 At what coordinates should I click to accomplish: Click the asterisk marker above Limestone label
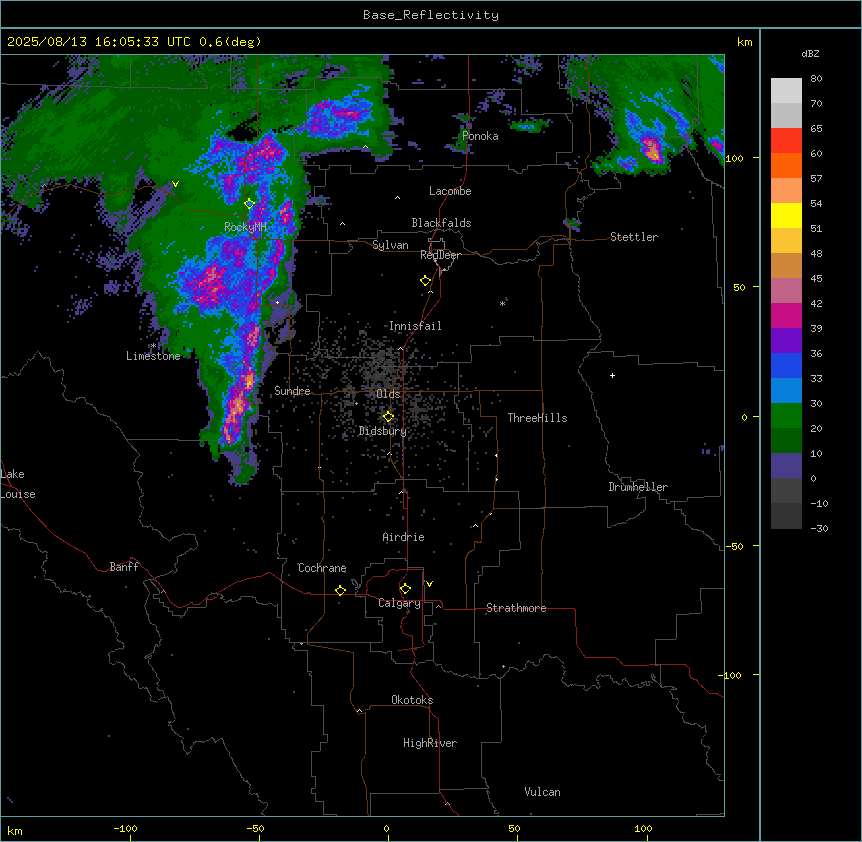tap(153, 346)
